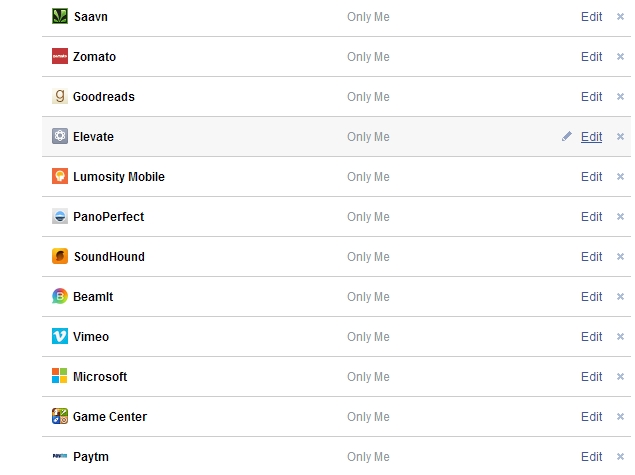Screen dimensions: 635x475
Task: Edit the Paytm app settings
Action: (x=591, y=457)
